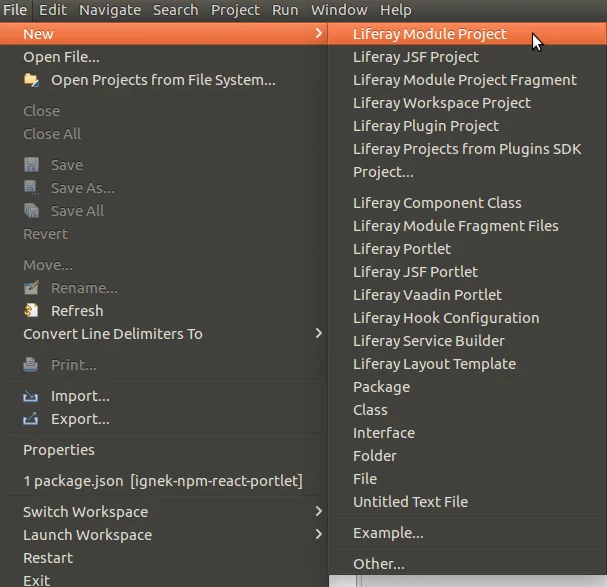Open the Project menu
This screenshot has height=587, width=607.
pos(235,10)
